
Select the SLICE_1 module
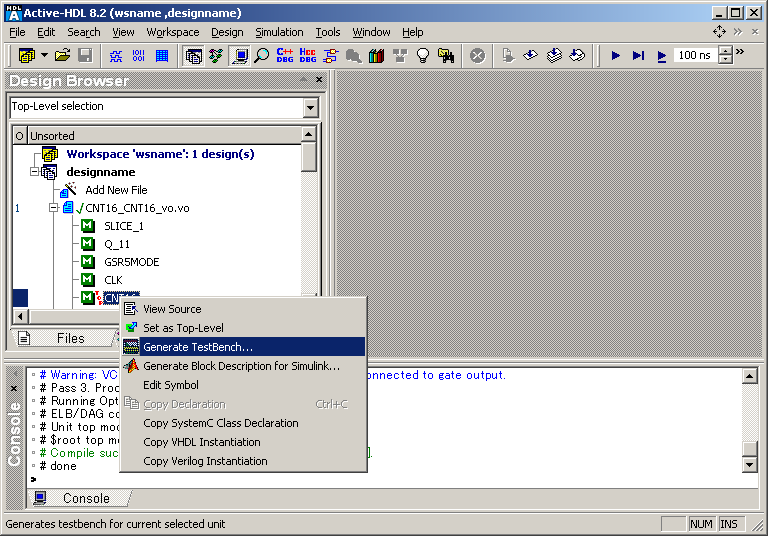coord(123,226)
